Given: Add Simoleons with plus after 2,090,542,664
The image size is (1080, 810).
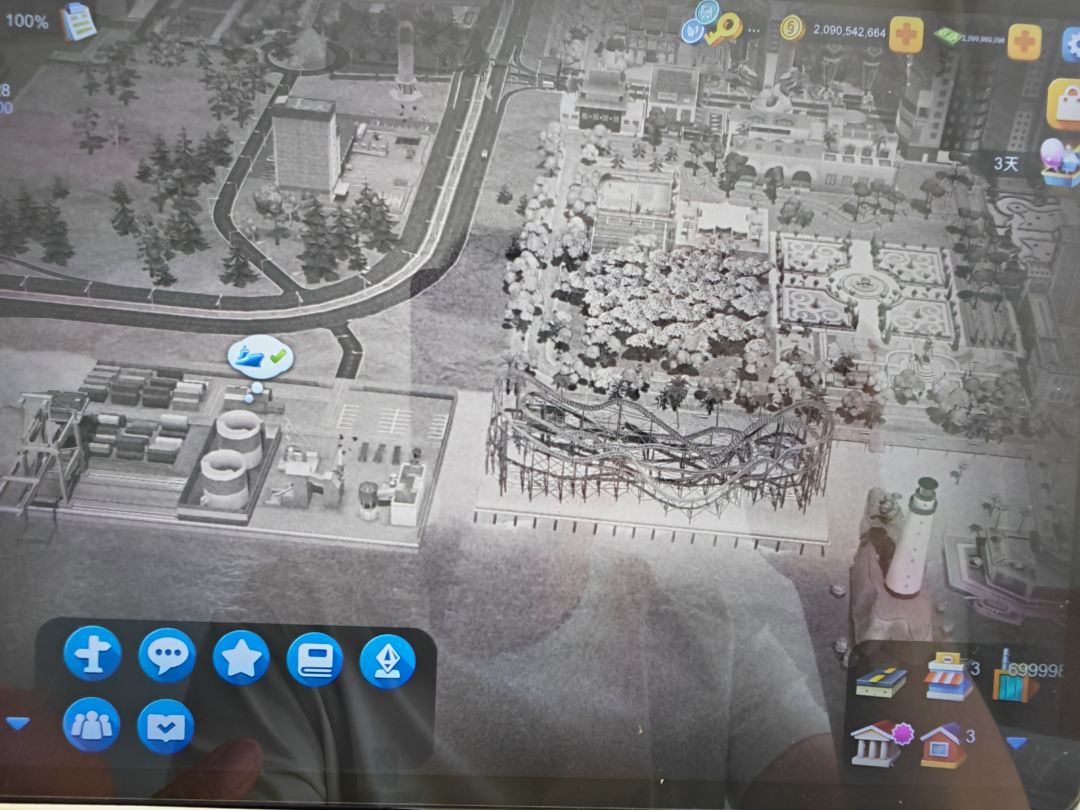Looking at the screenshot, I should [906, 33].
